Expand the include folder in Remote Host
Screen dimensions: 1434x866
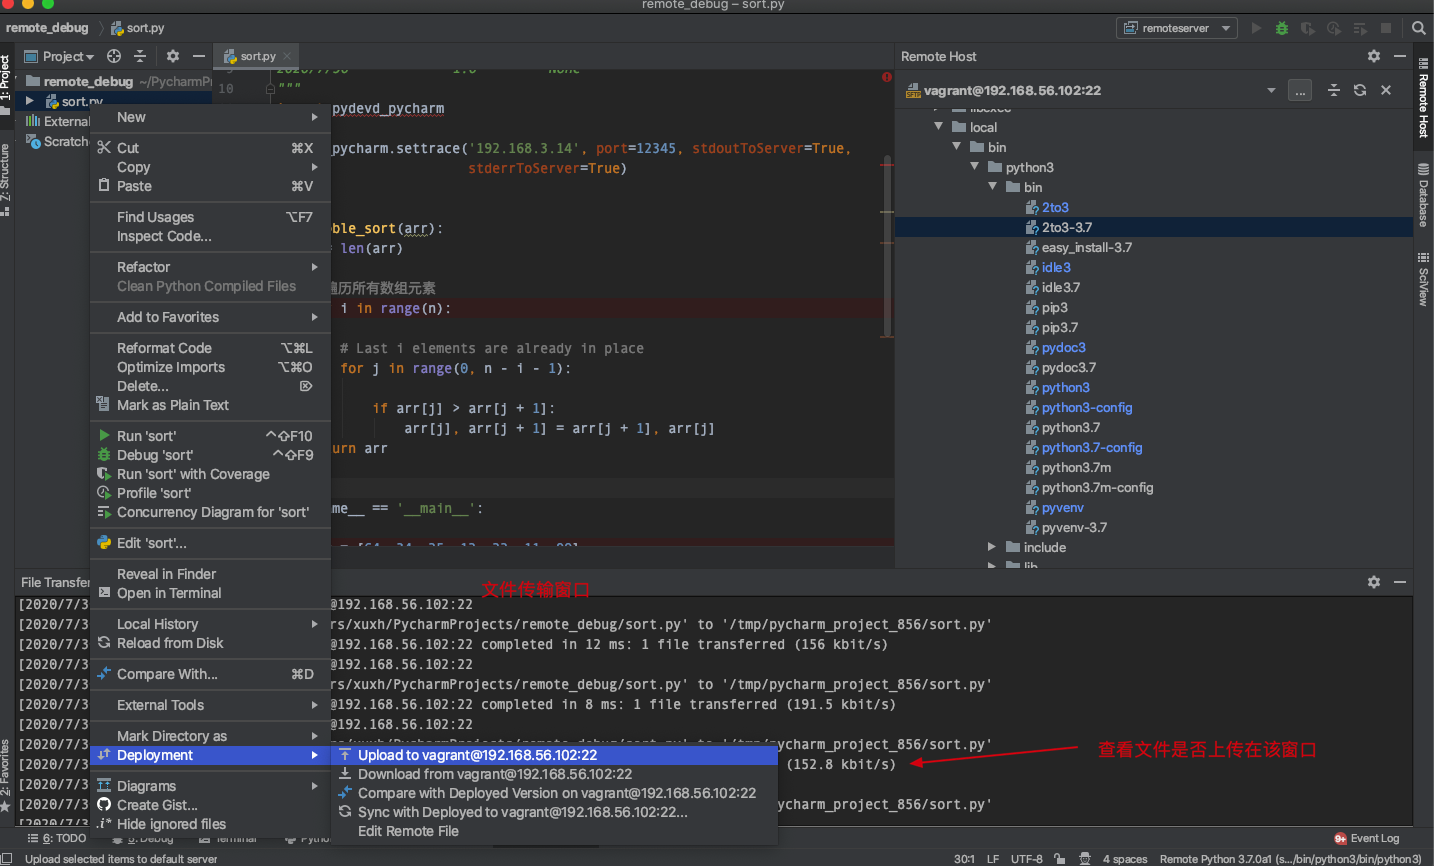tap(992, 547)
